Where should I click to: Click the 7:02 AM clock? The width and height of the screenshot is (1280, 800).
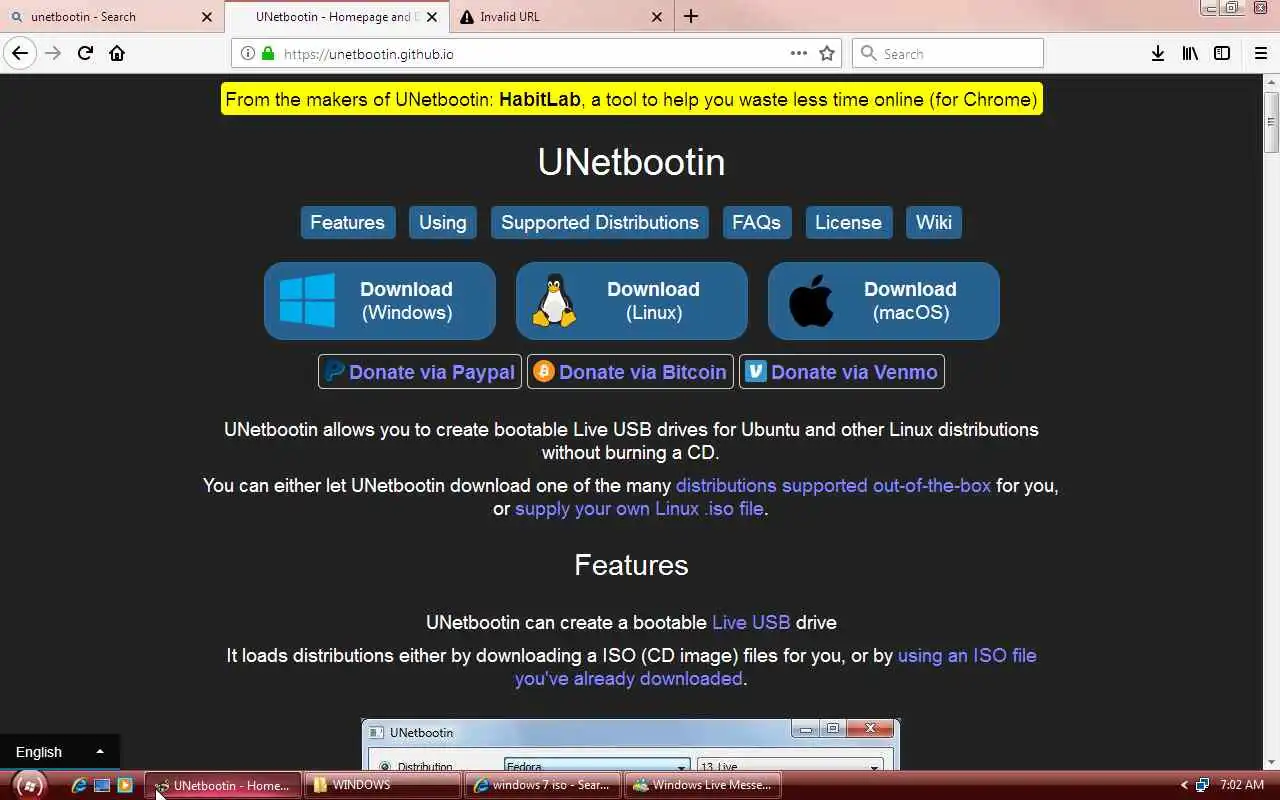click(x=1242, y=785)
